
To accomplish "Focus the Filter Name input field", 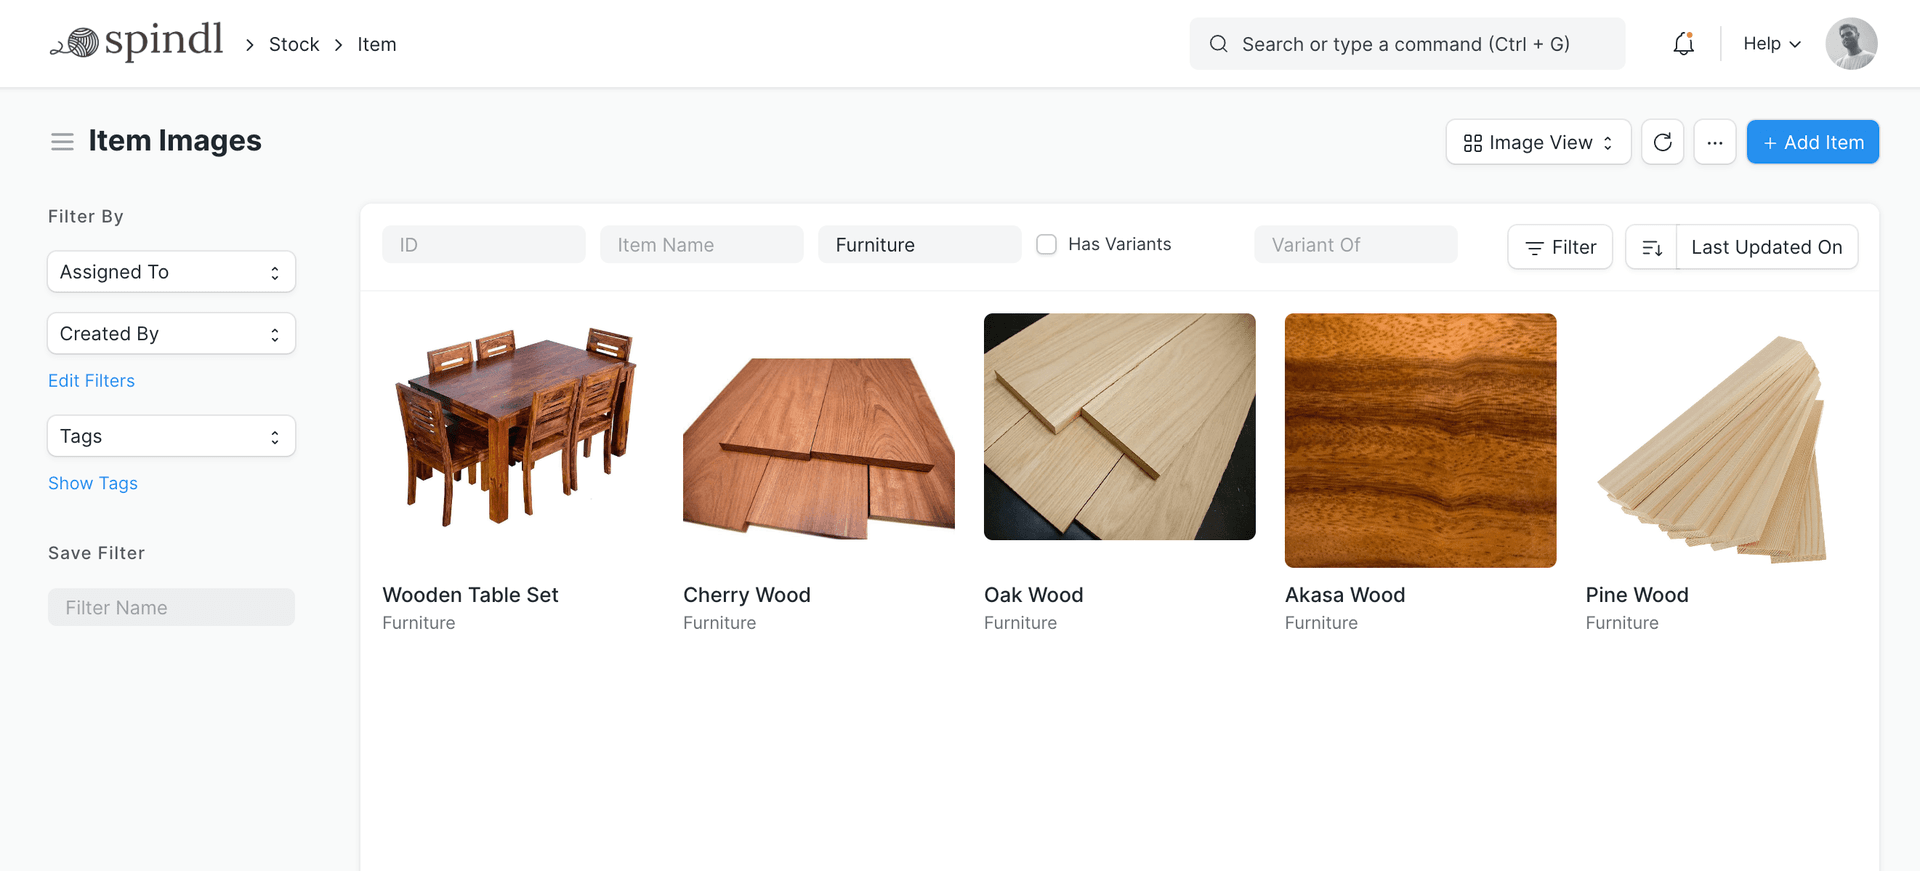I will point(171,607).
